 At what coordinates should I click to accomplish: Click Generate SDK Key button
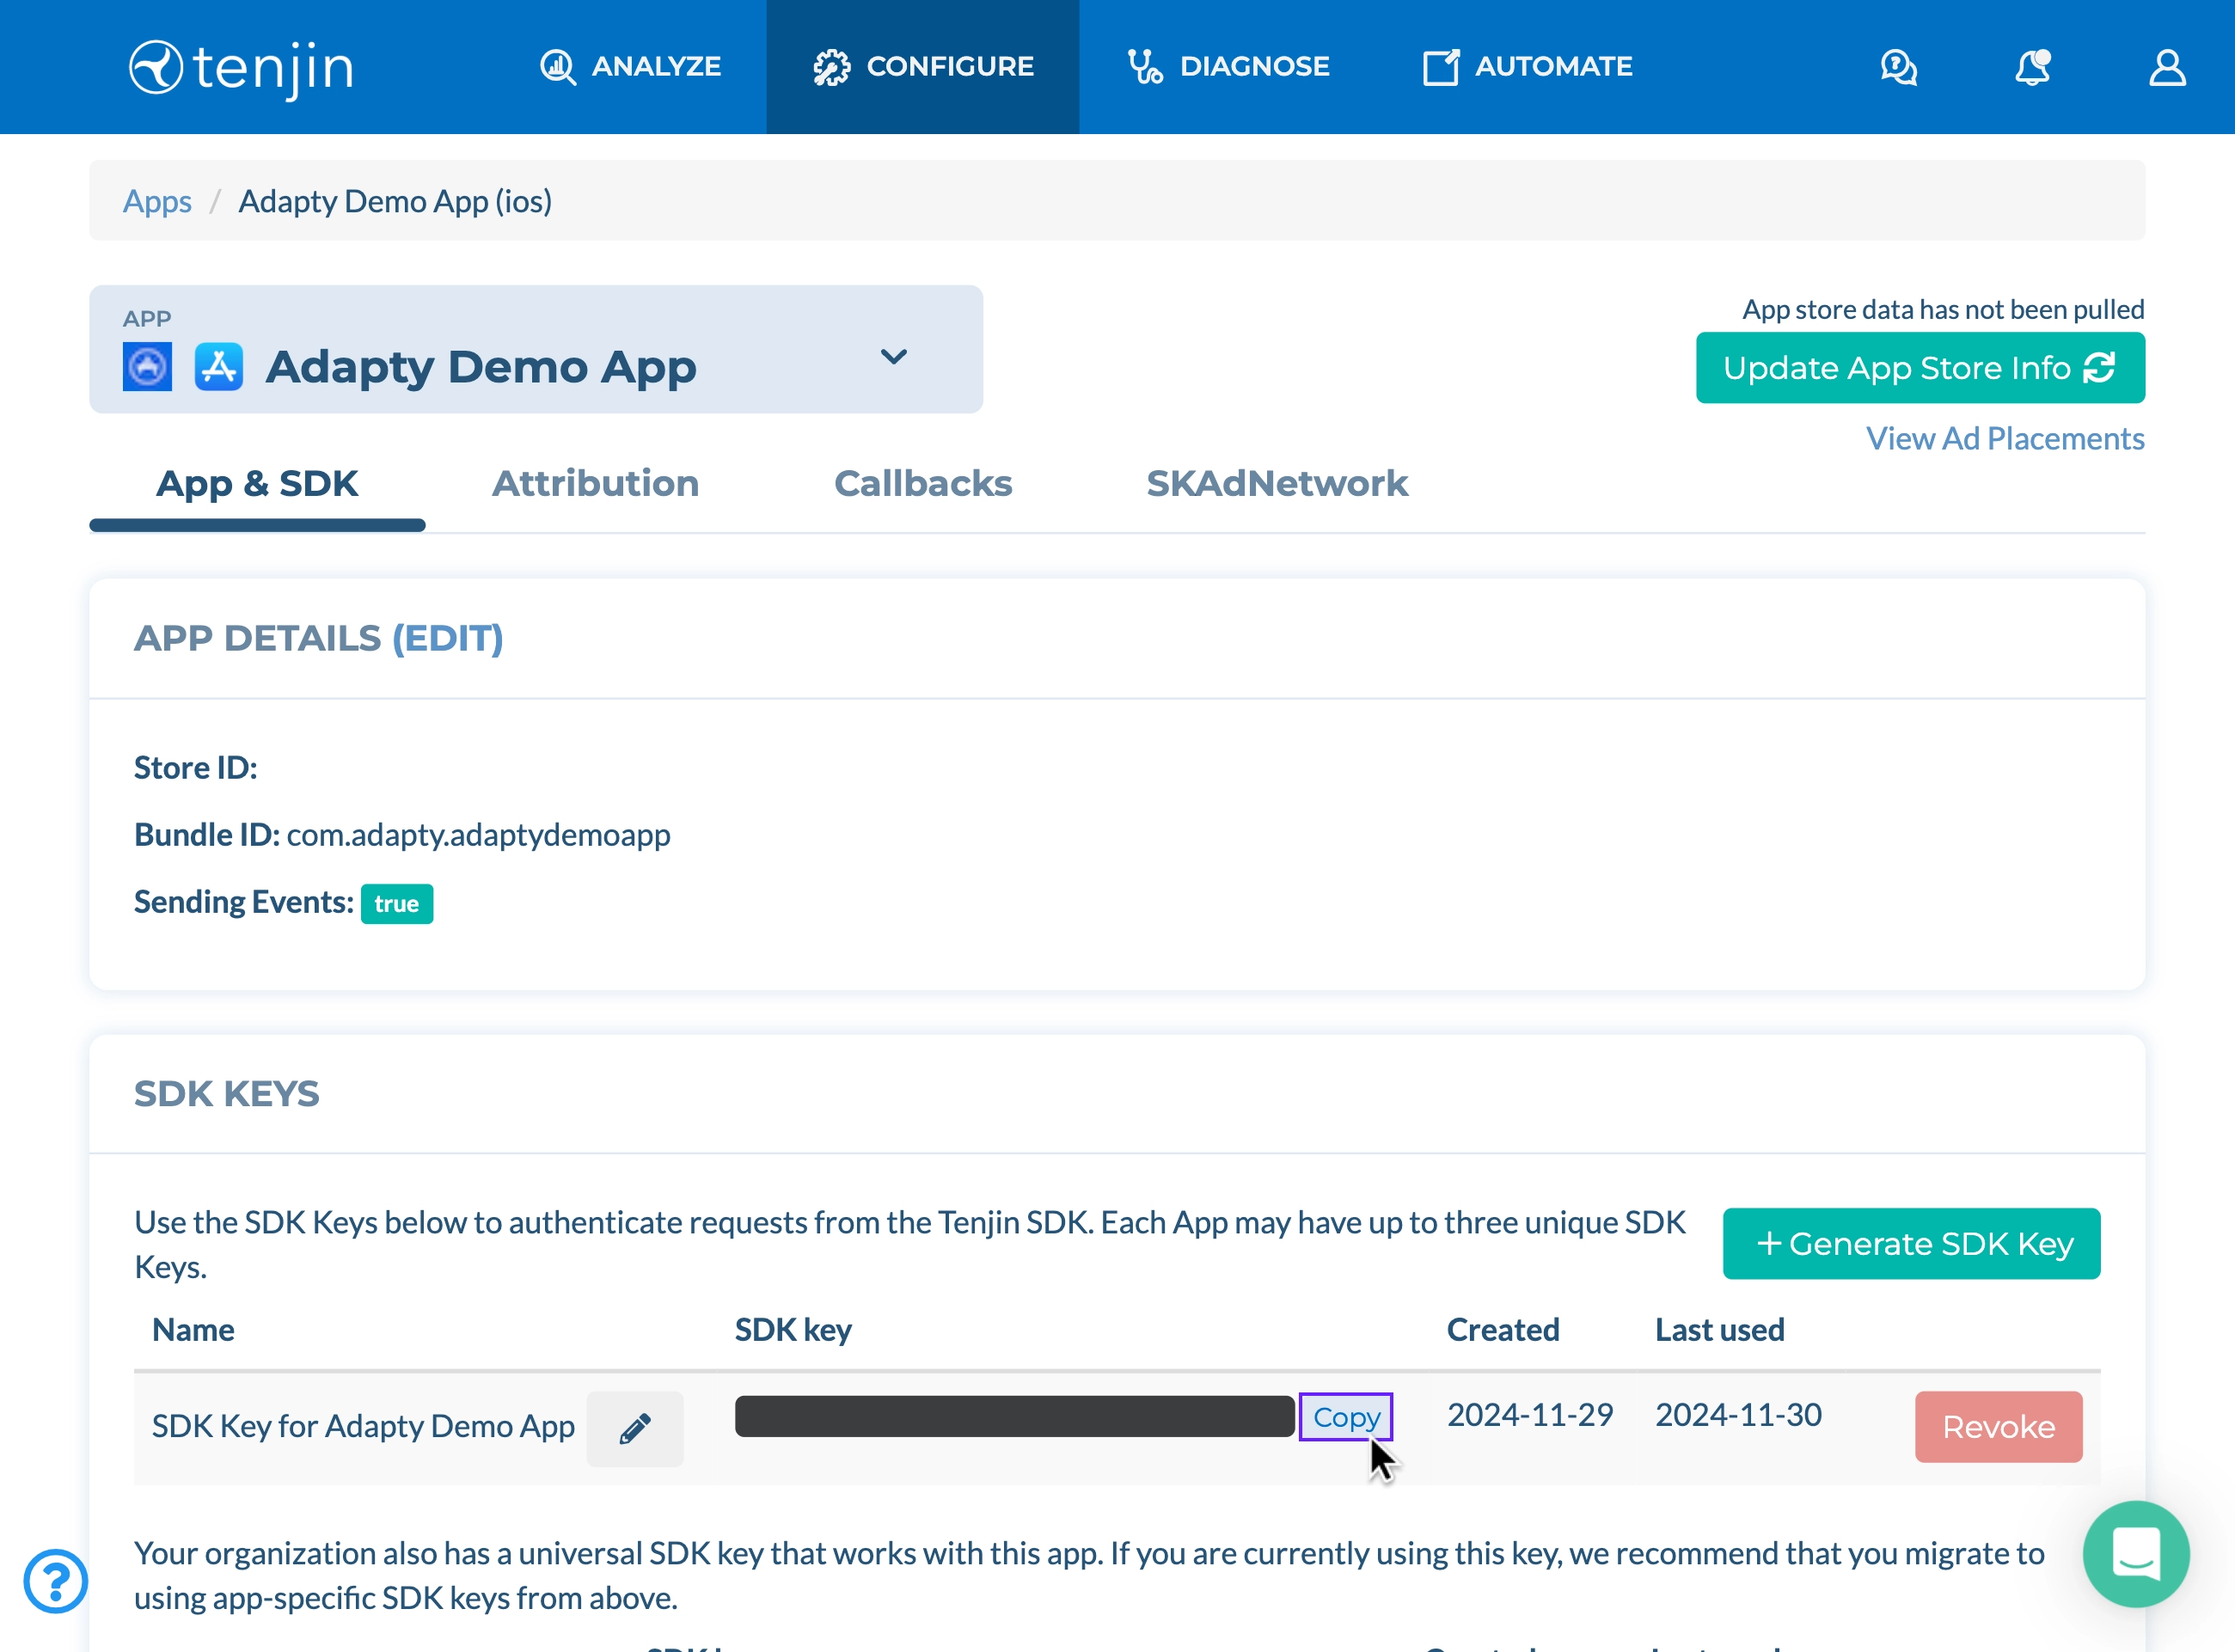(1910, 1243)
